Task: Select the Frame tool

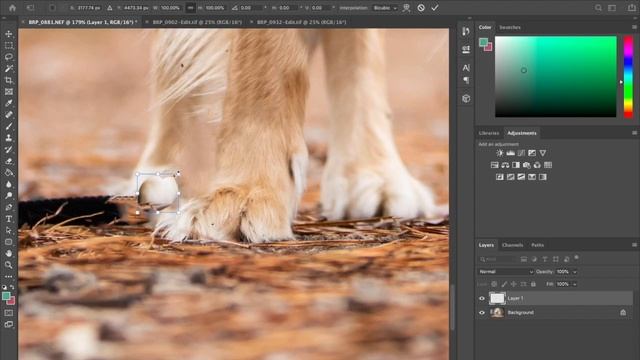Action: tap(9, 92)
